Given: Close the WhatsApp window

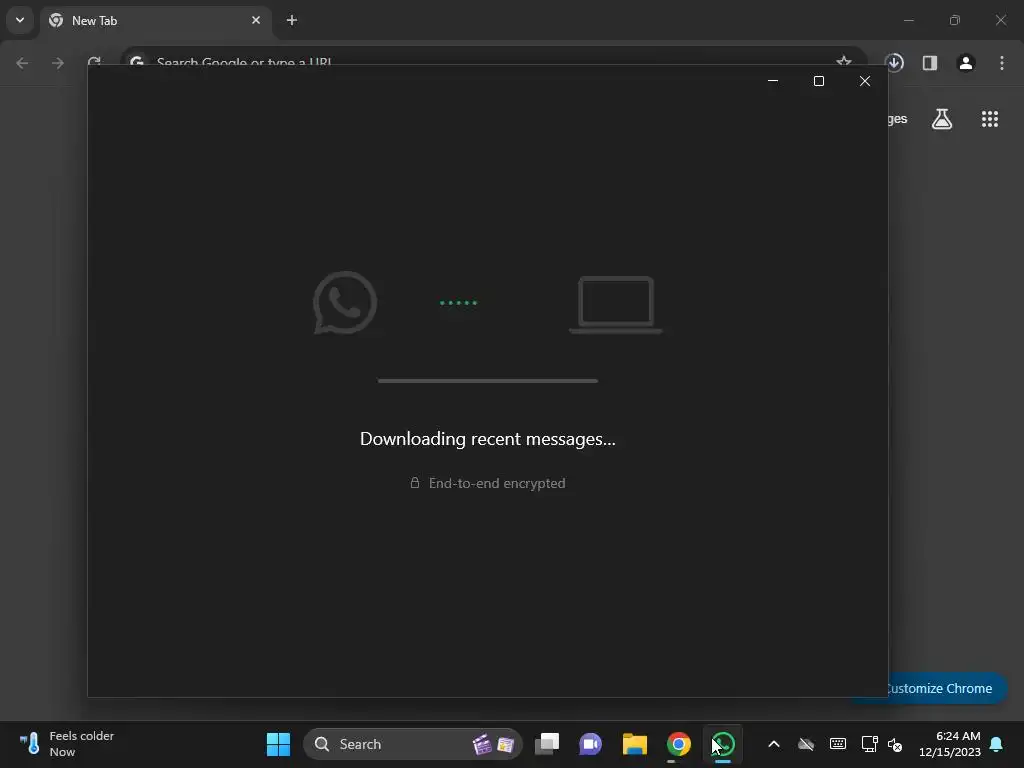Looking at the screenshot, I should point(865,81).
